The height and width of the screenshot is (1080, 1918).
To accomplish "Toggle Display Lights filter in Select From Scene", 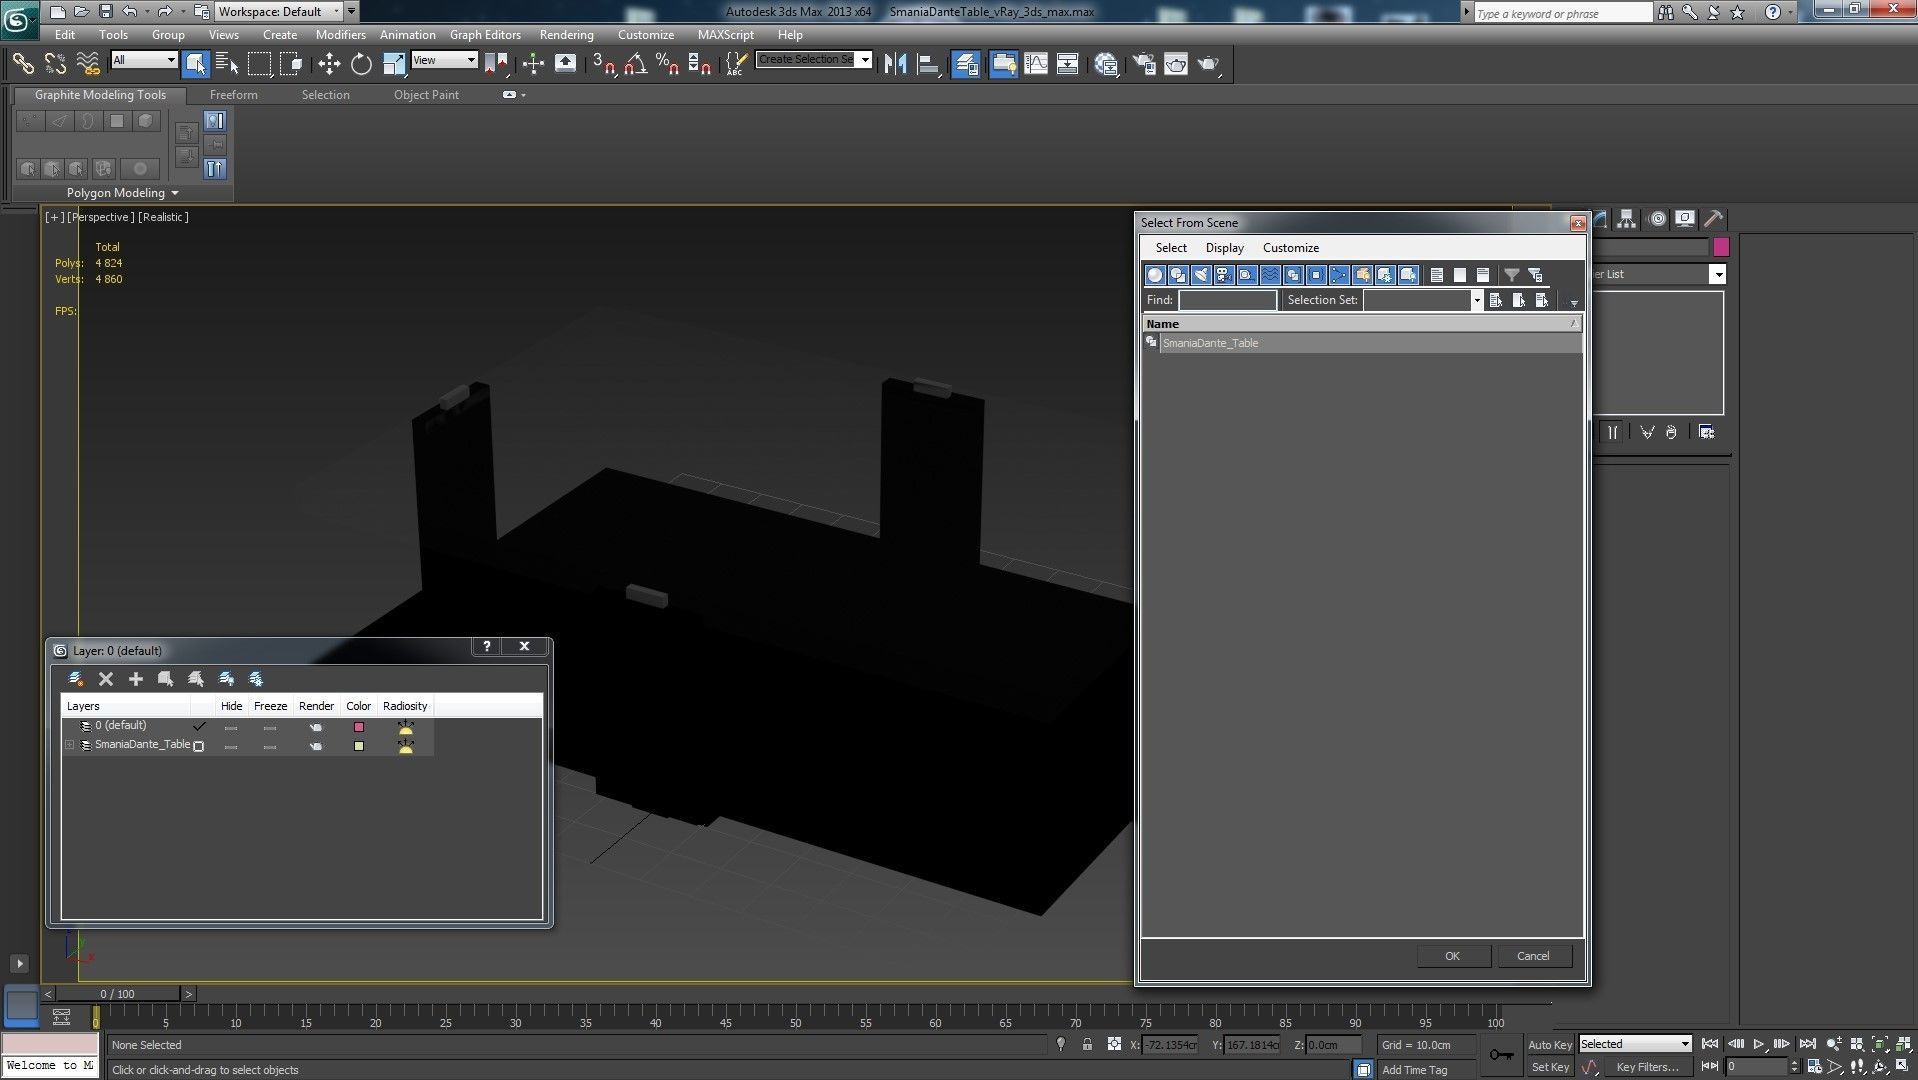I will (x=1201, y=275).
